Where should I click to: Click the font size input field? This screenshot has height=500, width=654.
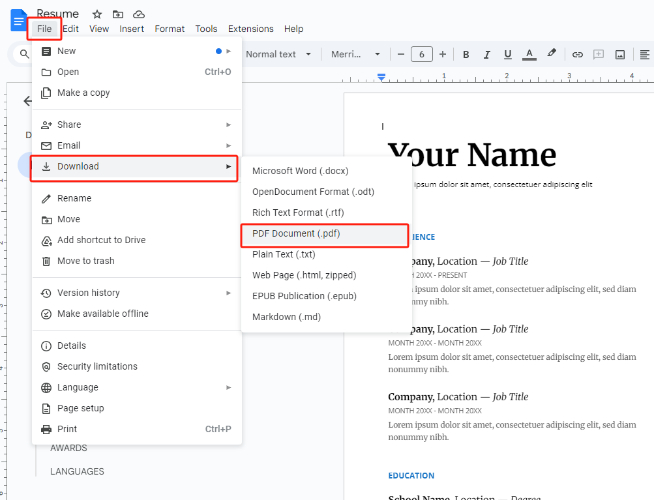coord(422,54)
